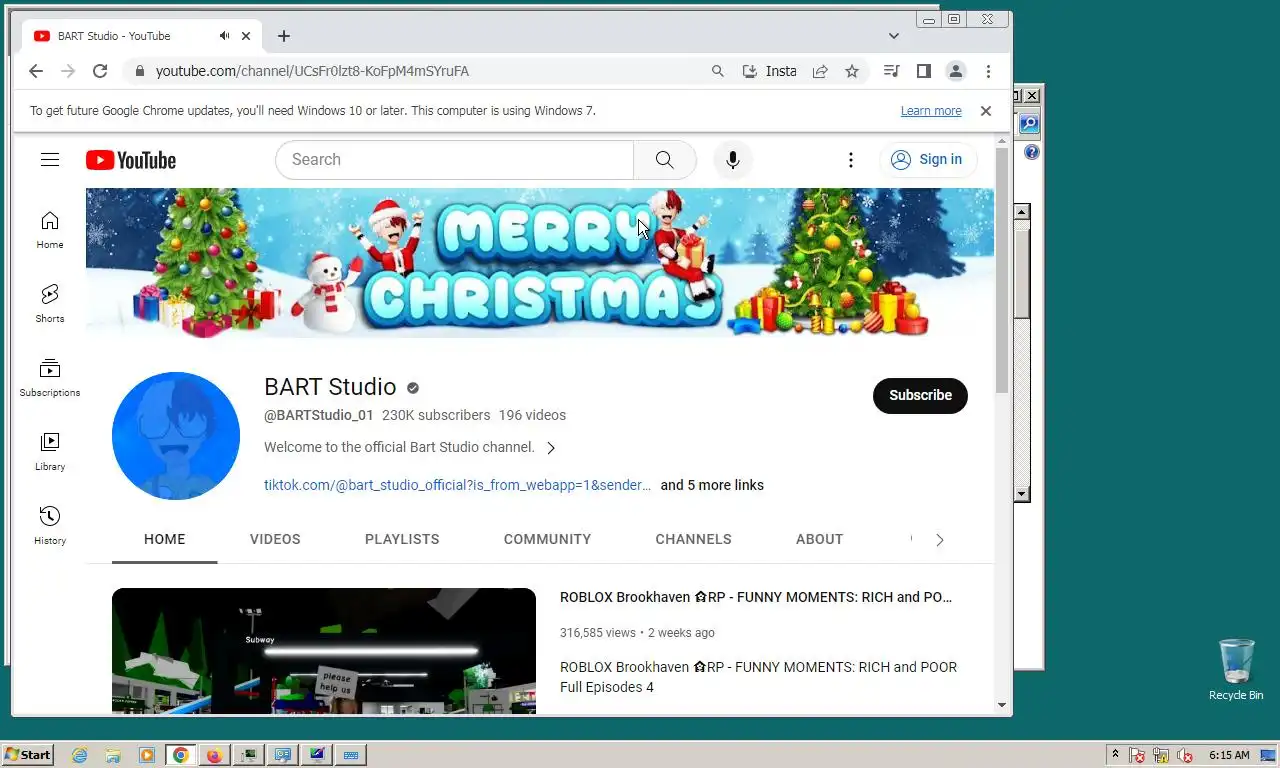Click the YouTube page vertical scrollbar thumb
The width and height of the screenshot is (1280, 768).
coord(1002,272)
